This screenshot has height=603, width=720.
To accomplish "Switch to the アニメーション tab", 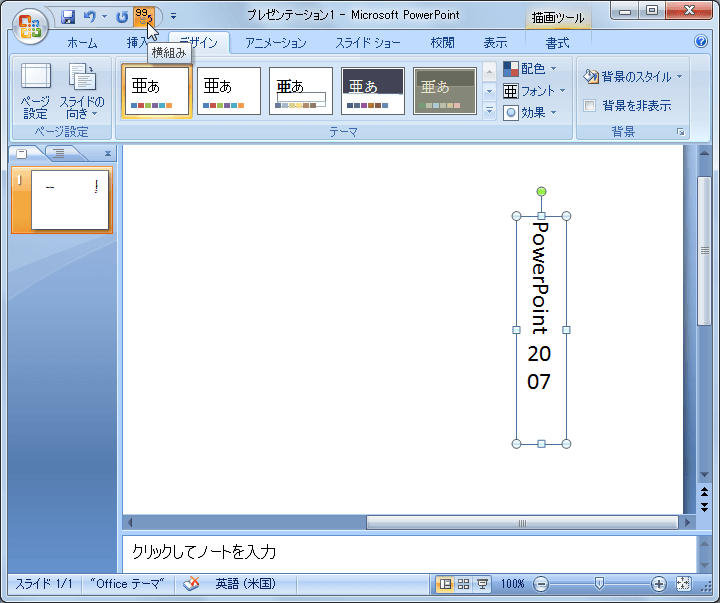I will click(276, 43).
